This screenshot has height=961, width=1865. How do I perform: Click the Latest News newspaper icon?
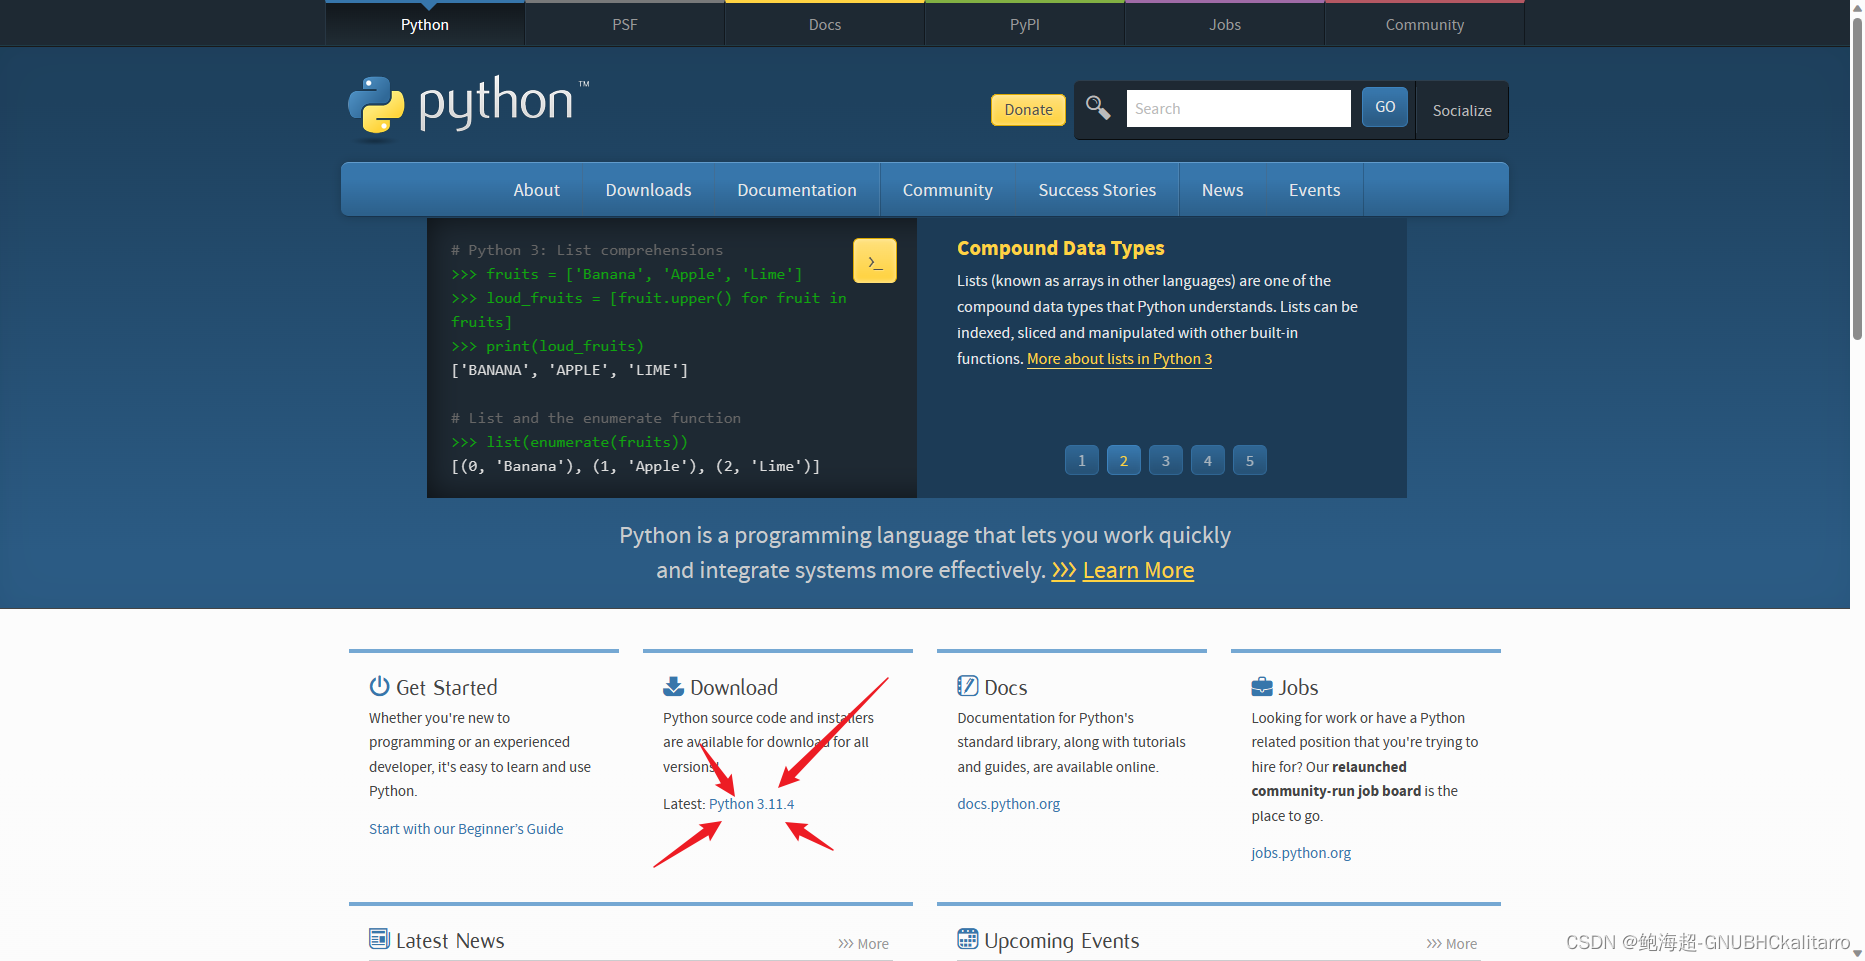point(379,939)
